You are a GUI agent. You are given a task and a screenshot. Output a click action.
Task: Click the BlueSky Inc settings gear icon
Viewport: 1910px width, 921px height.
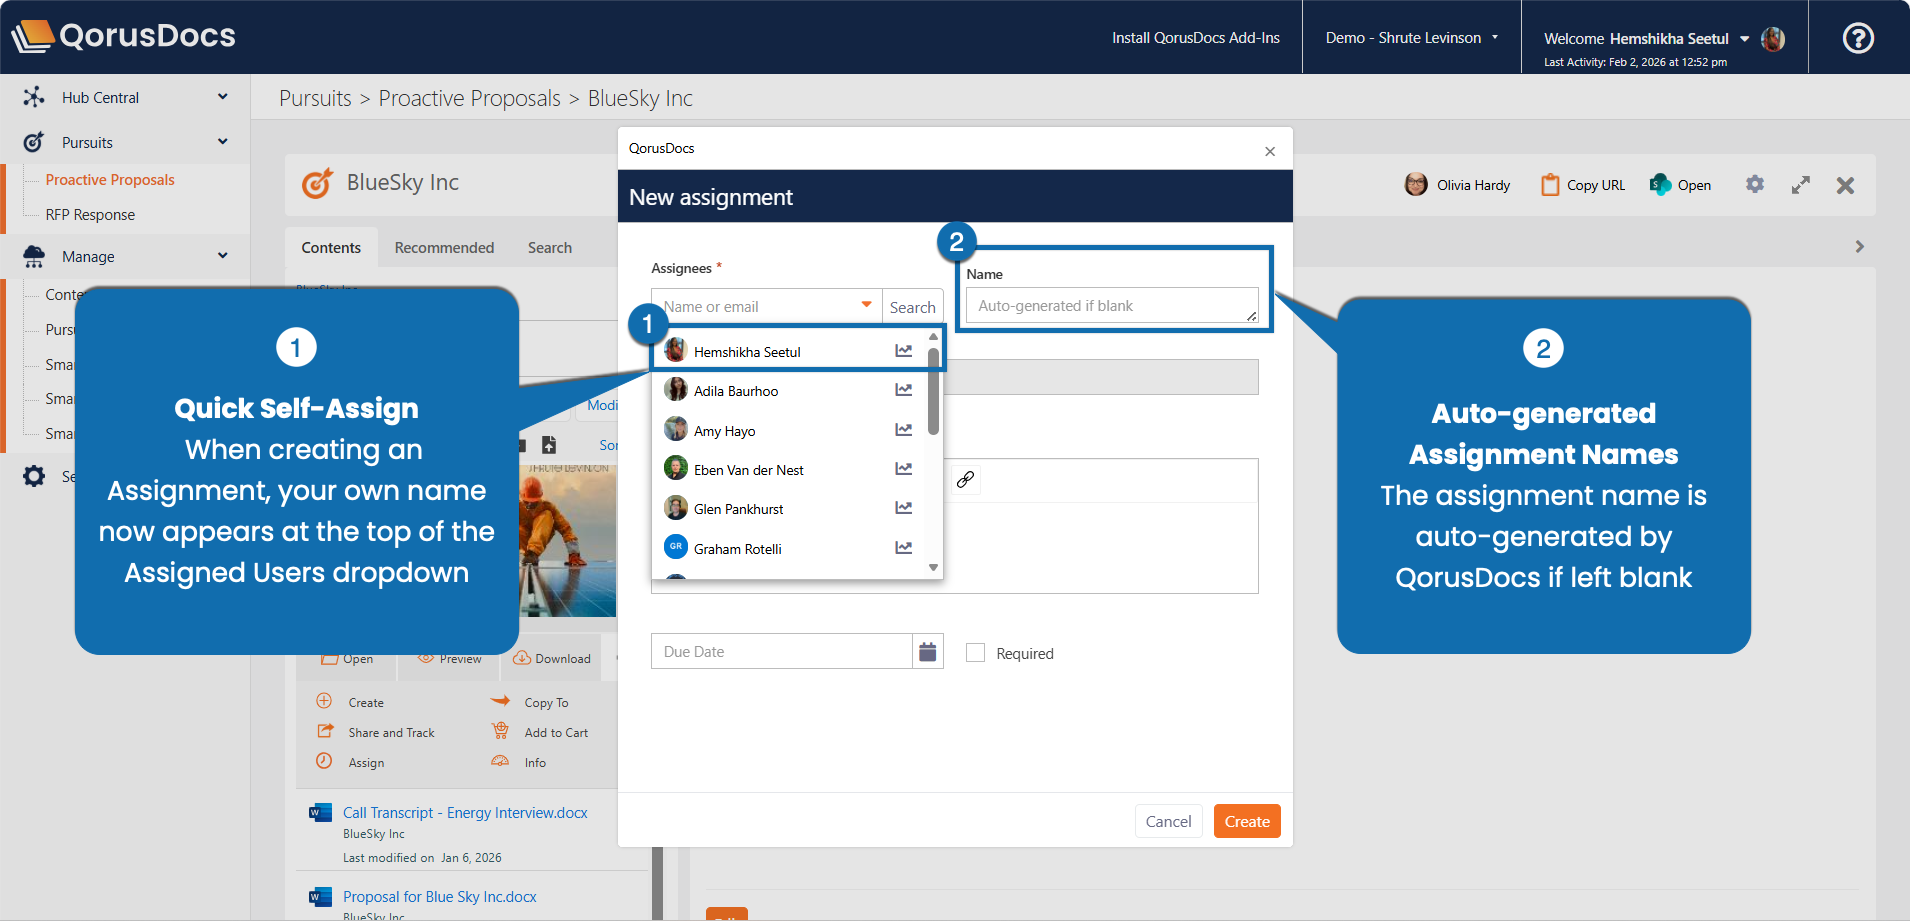coord(1755,185)
